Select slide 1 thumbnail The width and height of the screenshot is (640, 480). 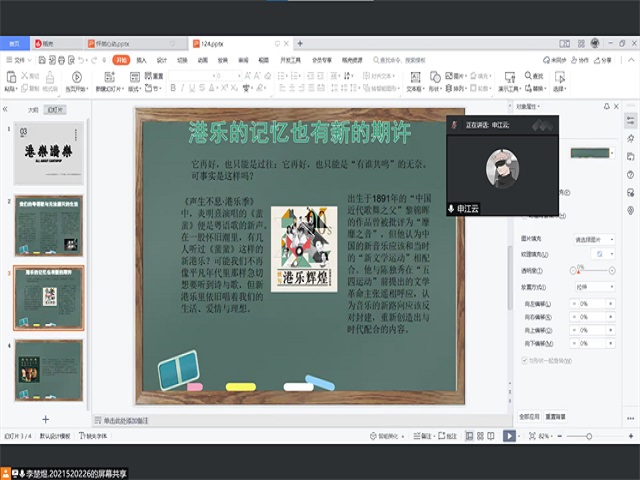point(49,153)
